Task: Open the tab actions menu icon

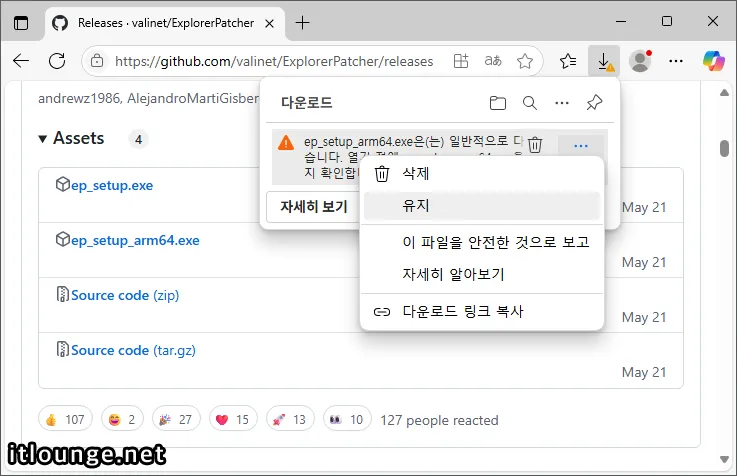Action: 21,23
